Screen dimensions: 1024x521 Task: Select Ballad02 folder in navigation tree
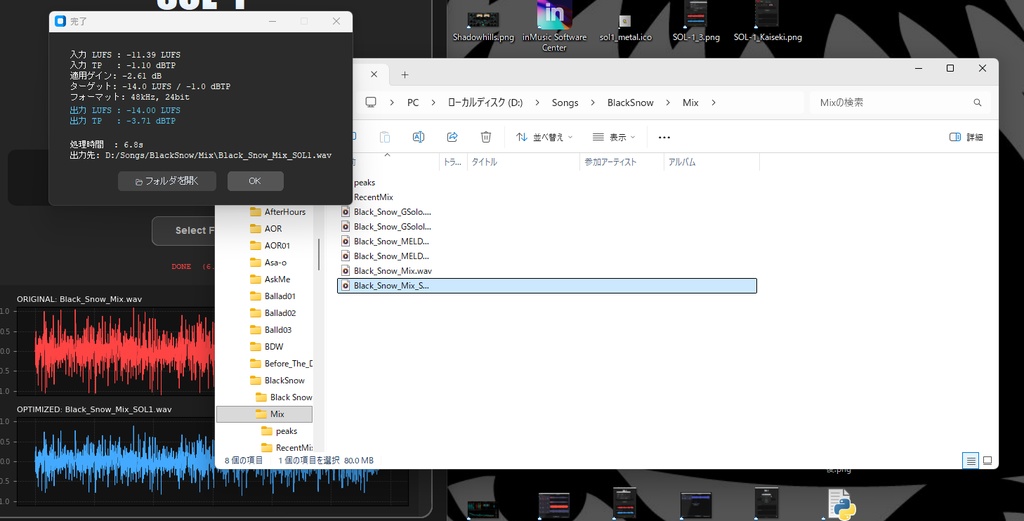[x=274, y=313]
